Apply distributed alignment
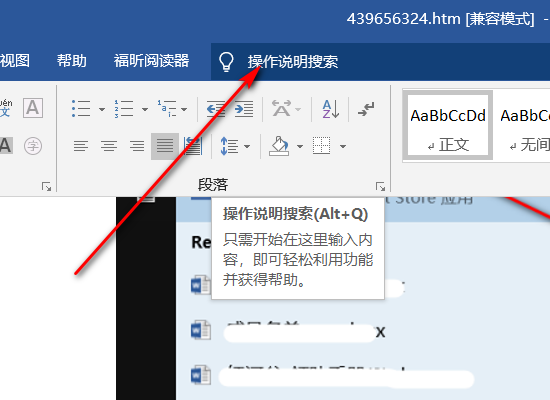 (x=193, y=146)
